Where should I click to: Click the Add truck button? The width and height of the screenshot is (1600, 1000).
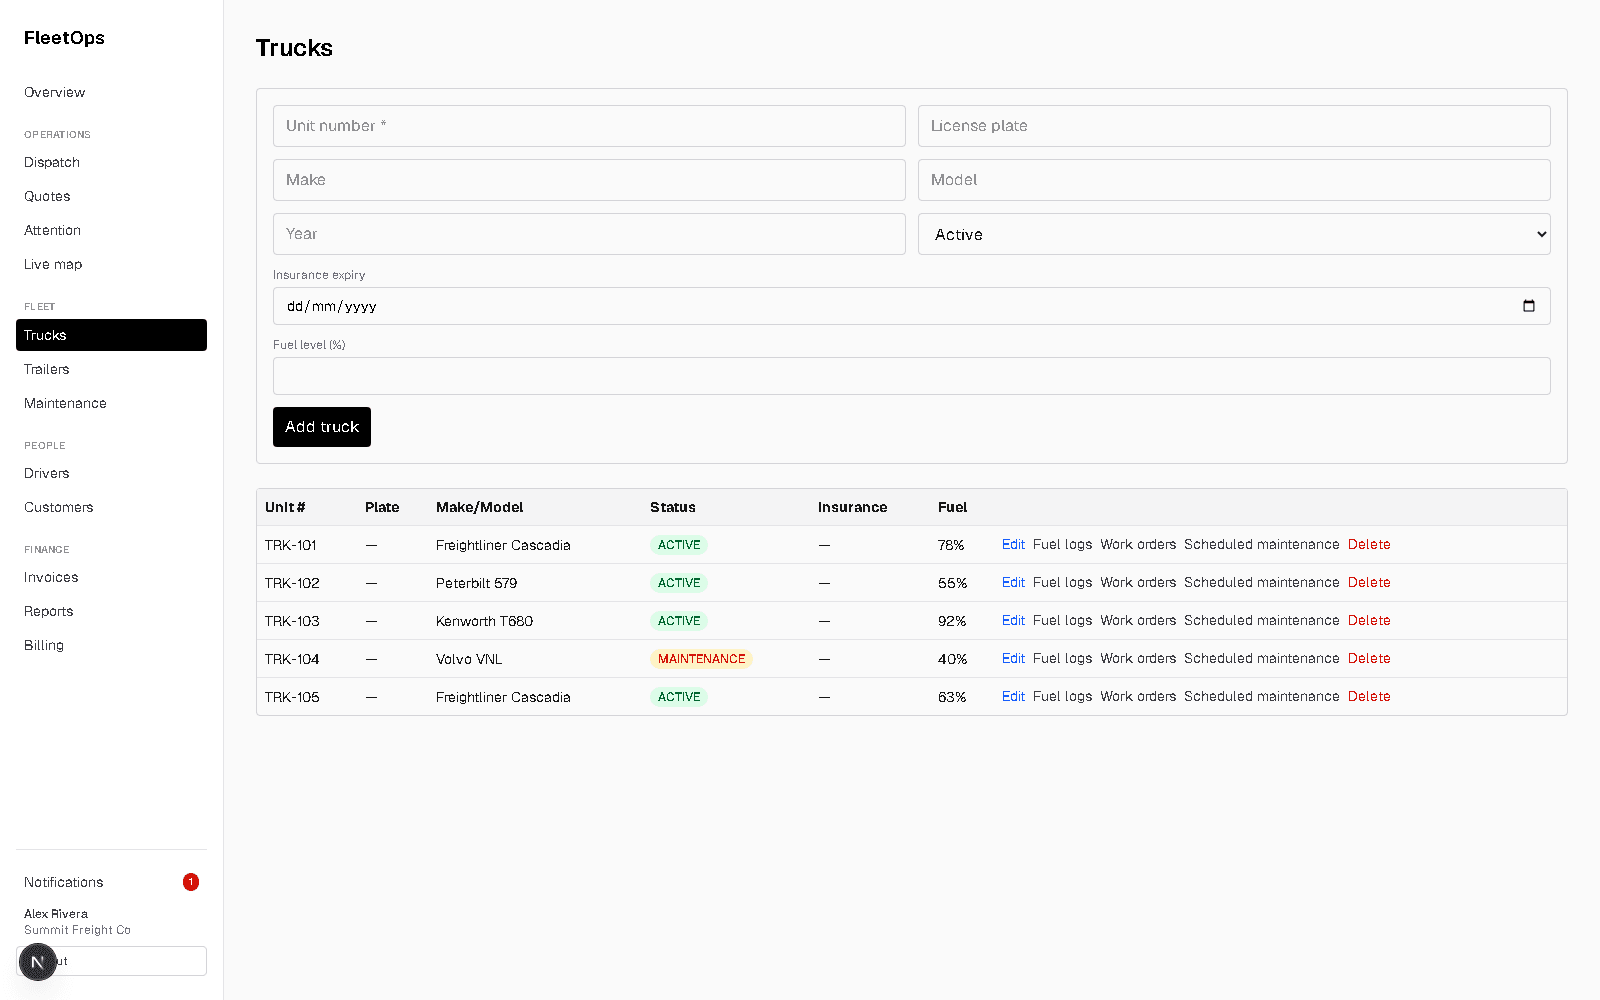322,427
